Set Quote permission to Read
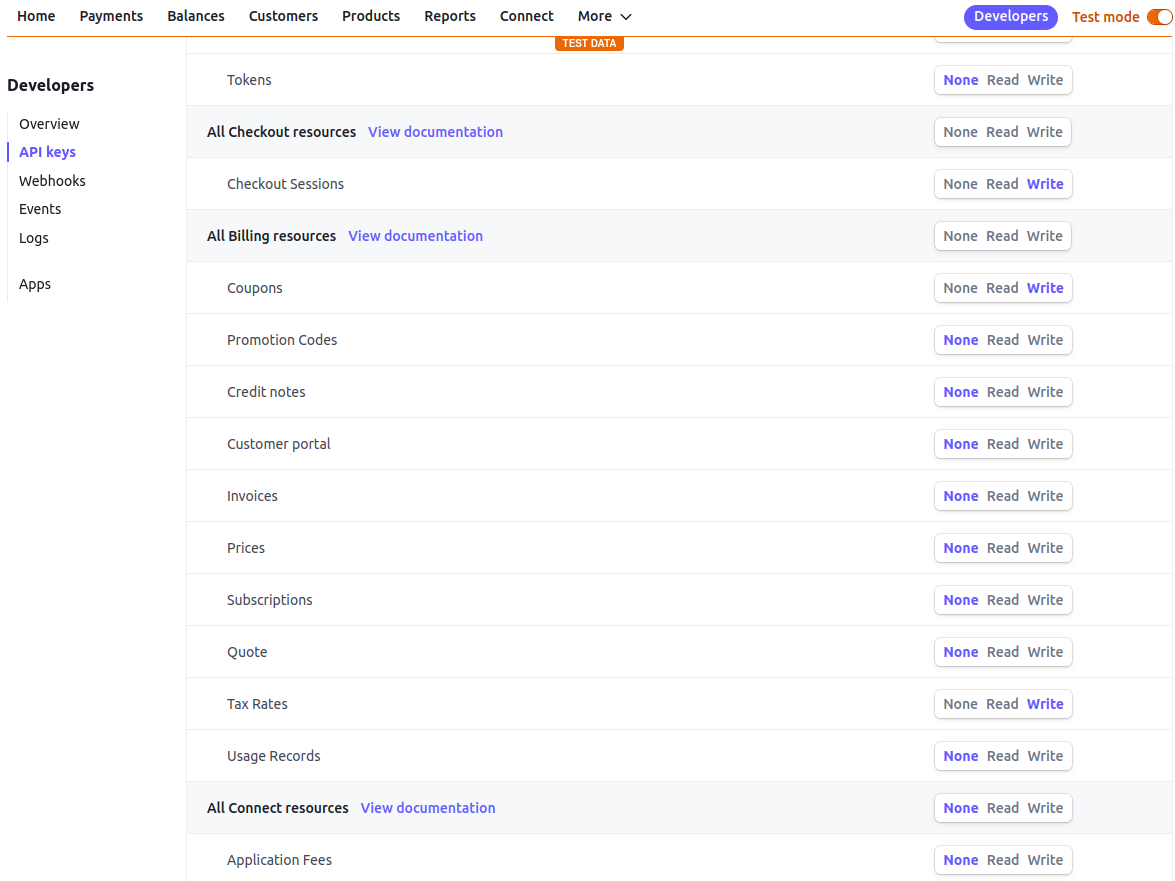This screenshot has height=881, width=1175. (1003, 652)
